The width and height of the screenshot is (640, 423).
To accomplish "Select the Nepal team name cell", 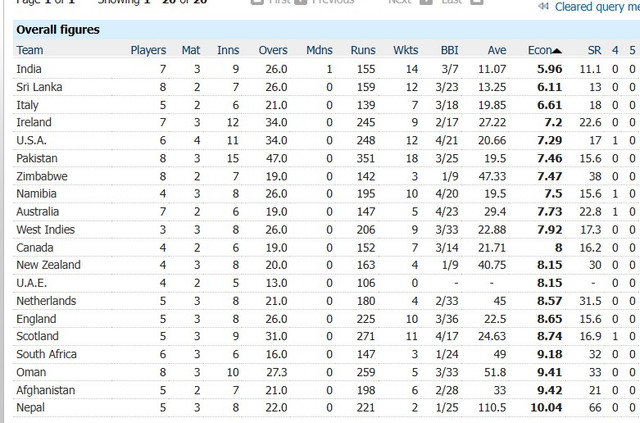I will click(x=31, y=408).
